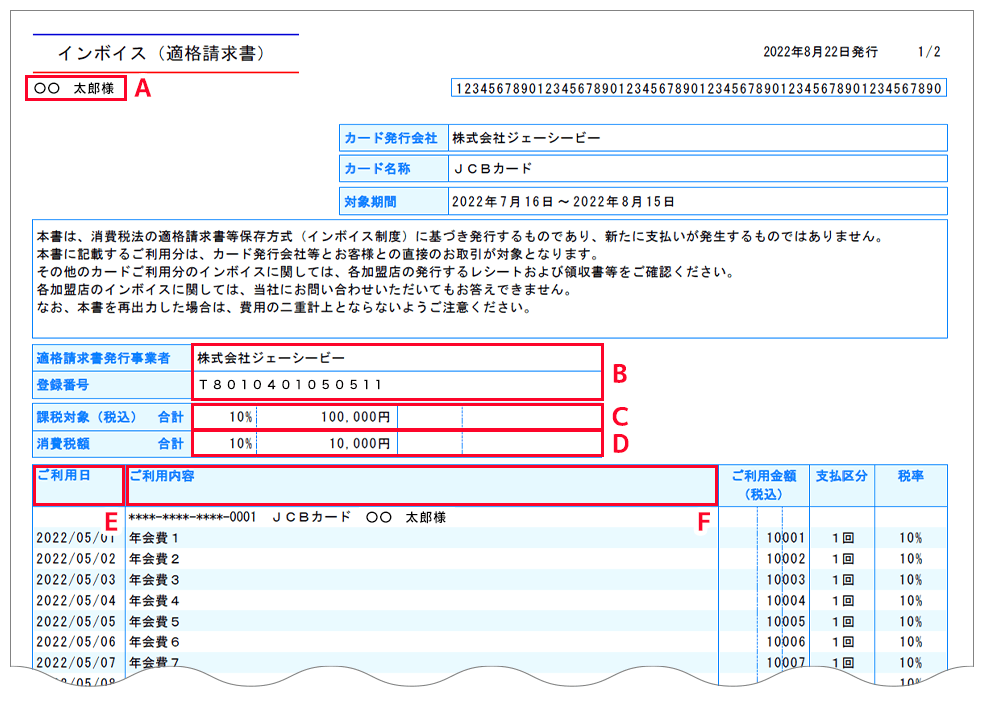Select the date 2022/05/06

(76, 642)
